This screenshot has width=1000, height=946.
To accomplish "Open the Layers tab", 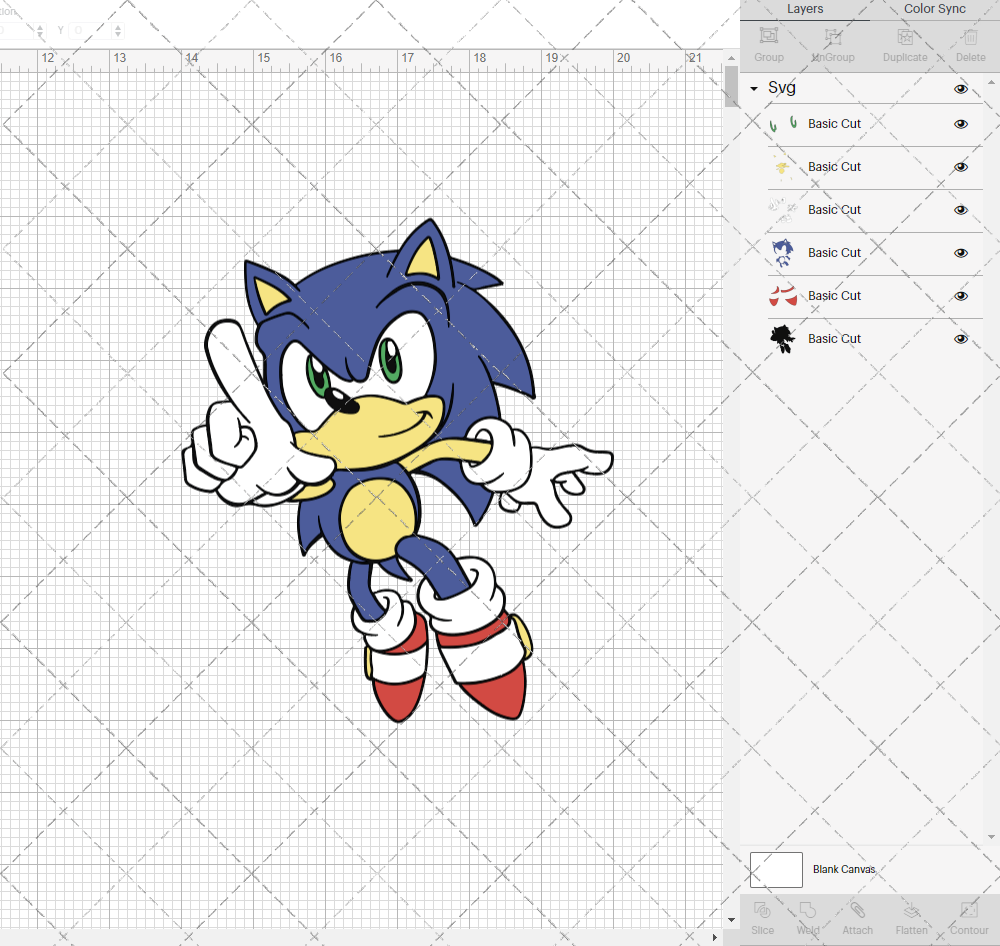I will (805, 9).
